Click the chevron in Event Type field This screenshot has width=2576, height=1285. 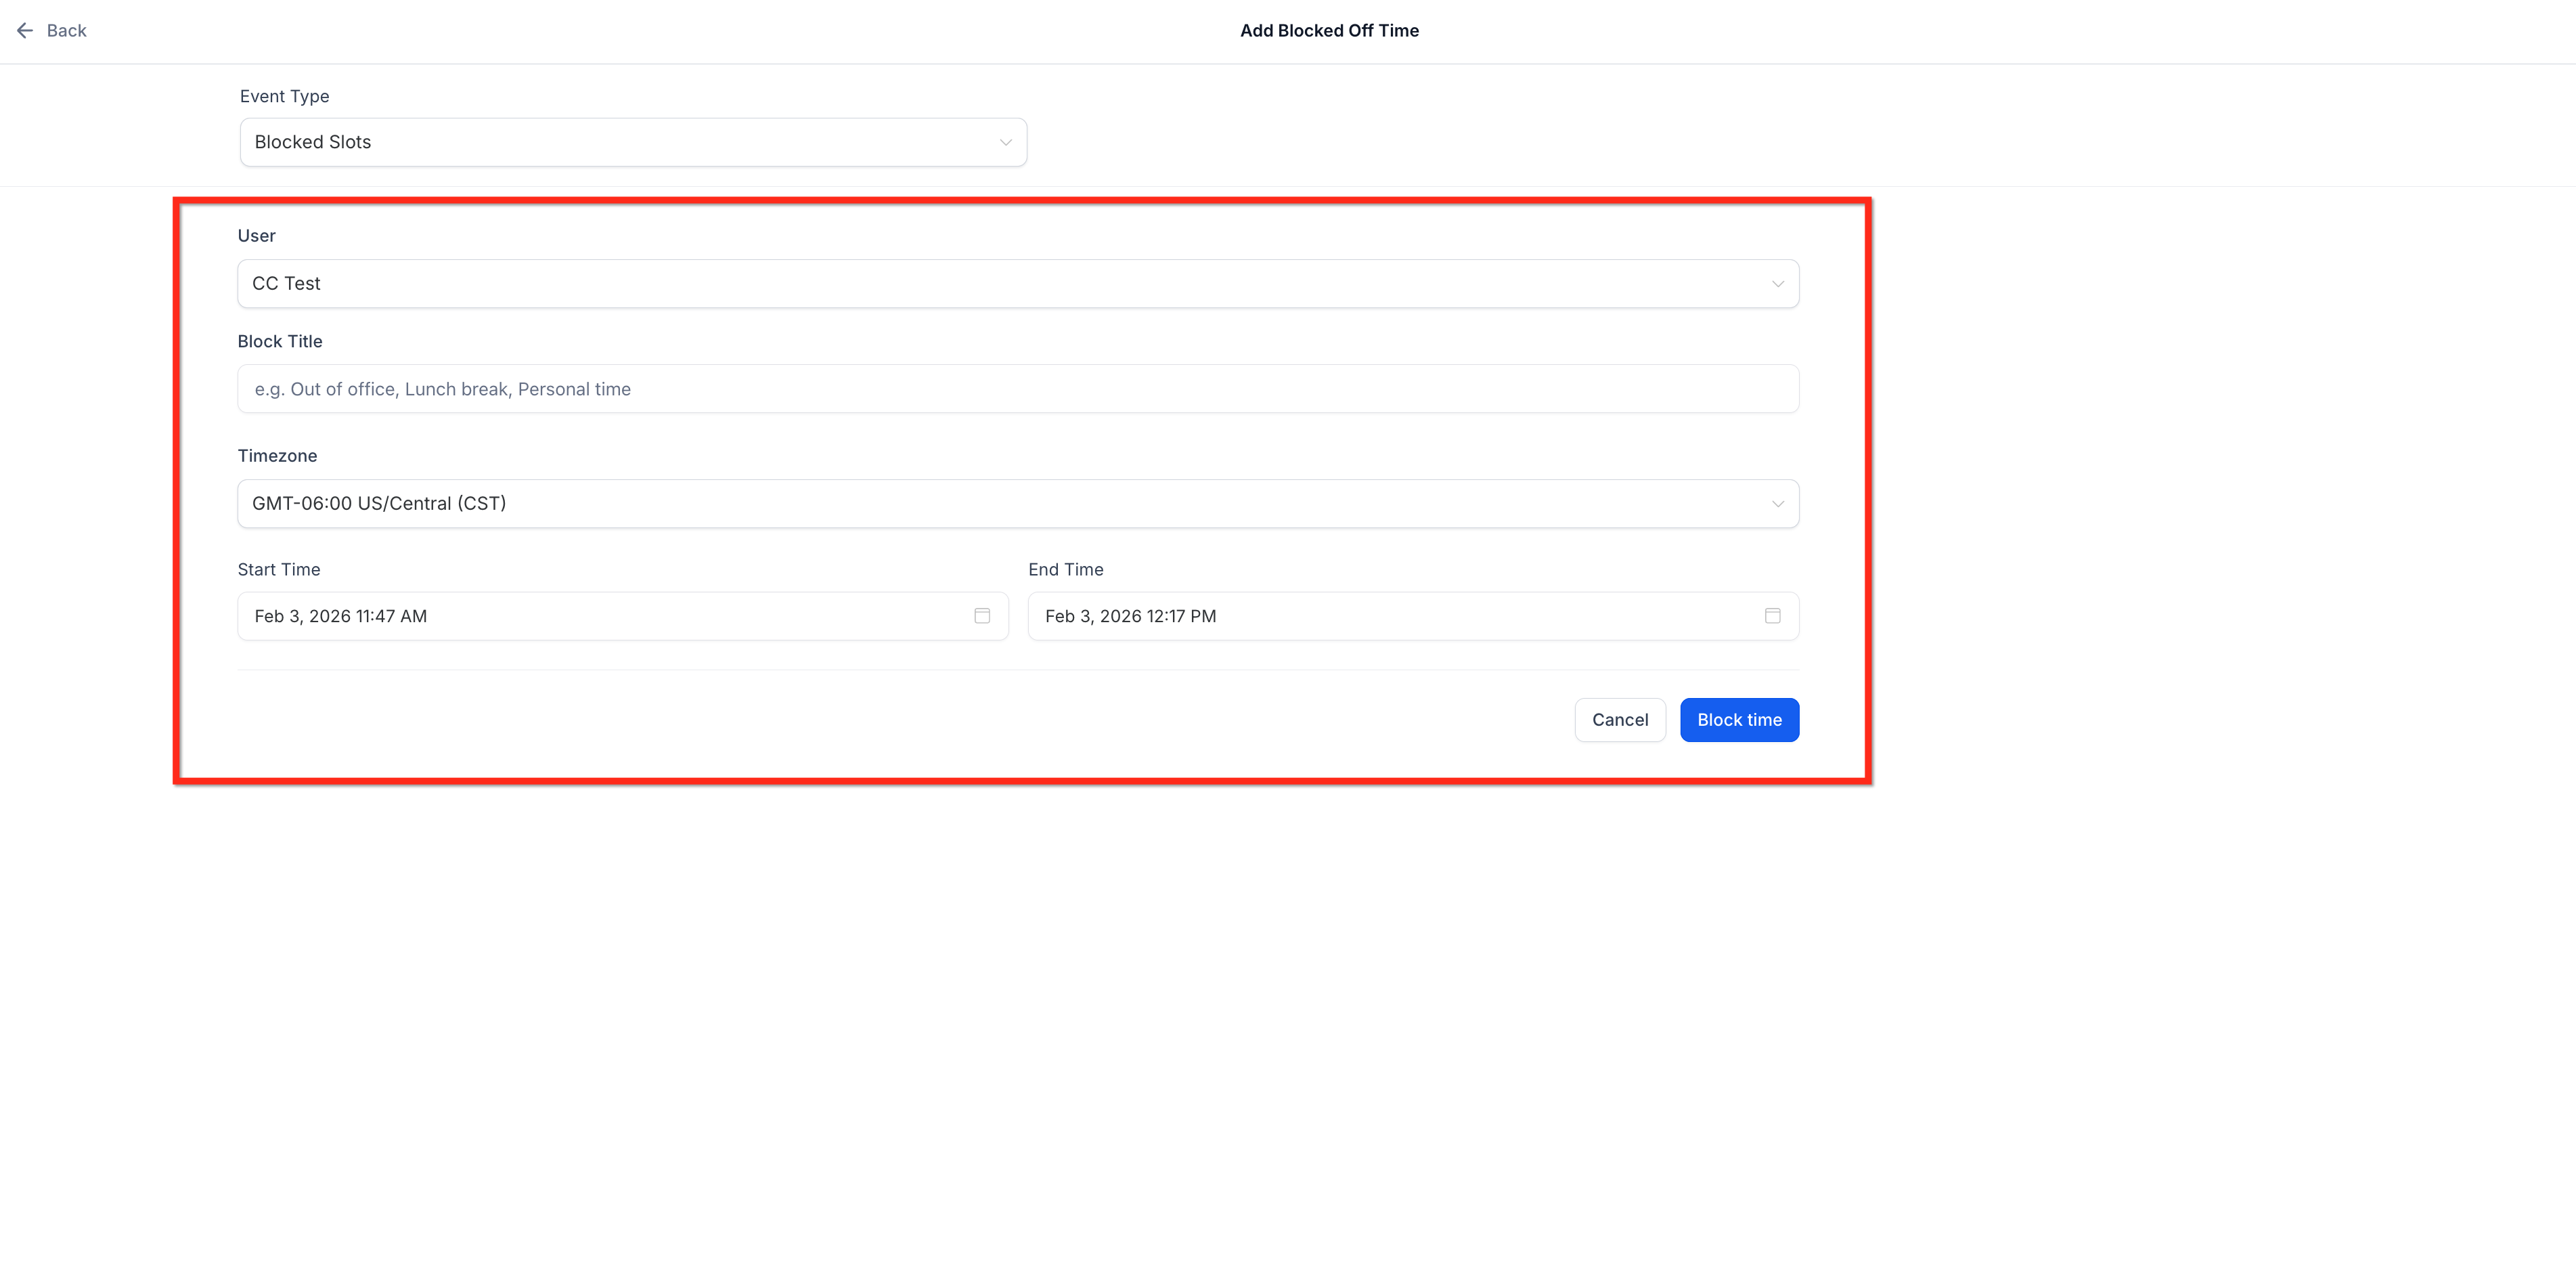pos(1005,142)
